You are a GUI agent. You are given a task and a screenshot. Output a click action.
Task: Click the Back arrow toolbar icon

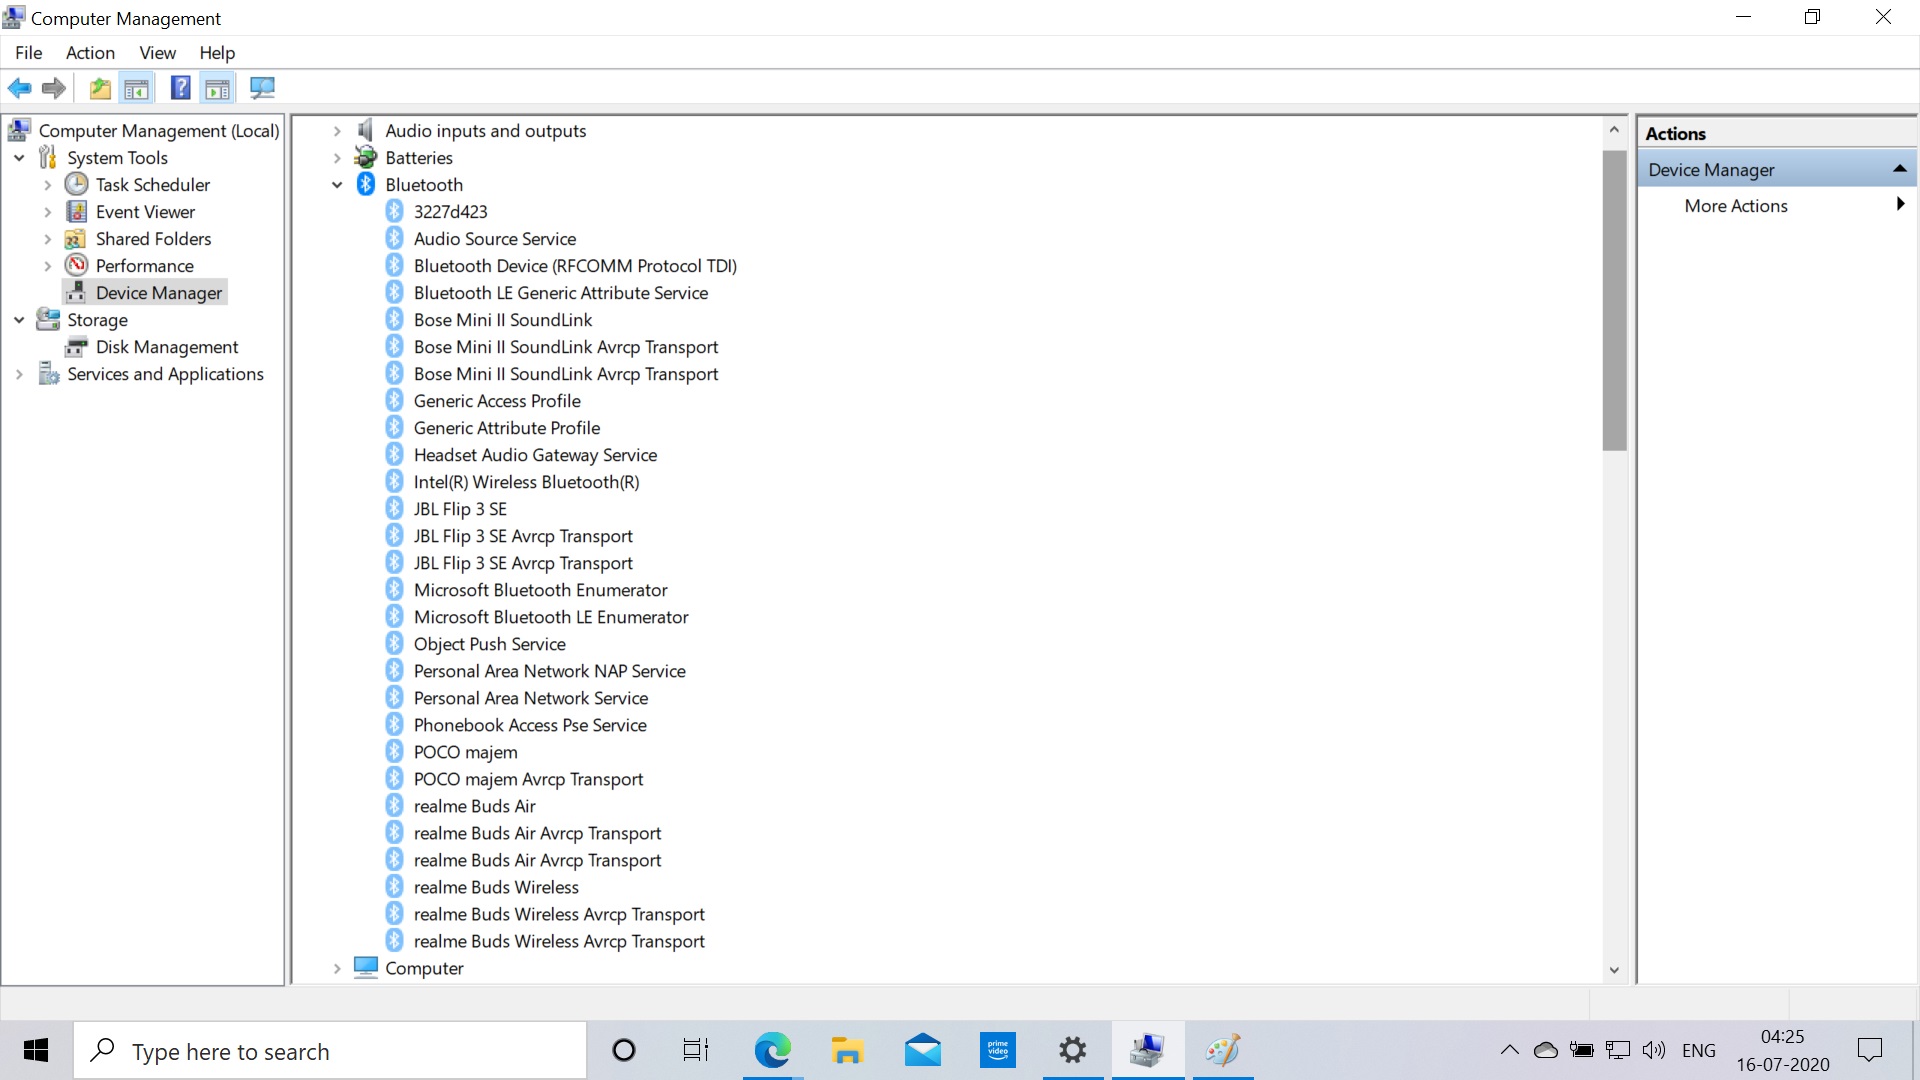click(x=19, y=88)
